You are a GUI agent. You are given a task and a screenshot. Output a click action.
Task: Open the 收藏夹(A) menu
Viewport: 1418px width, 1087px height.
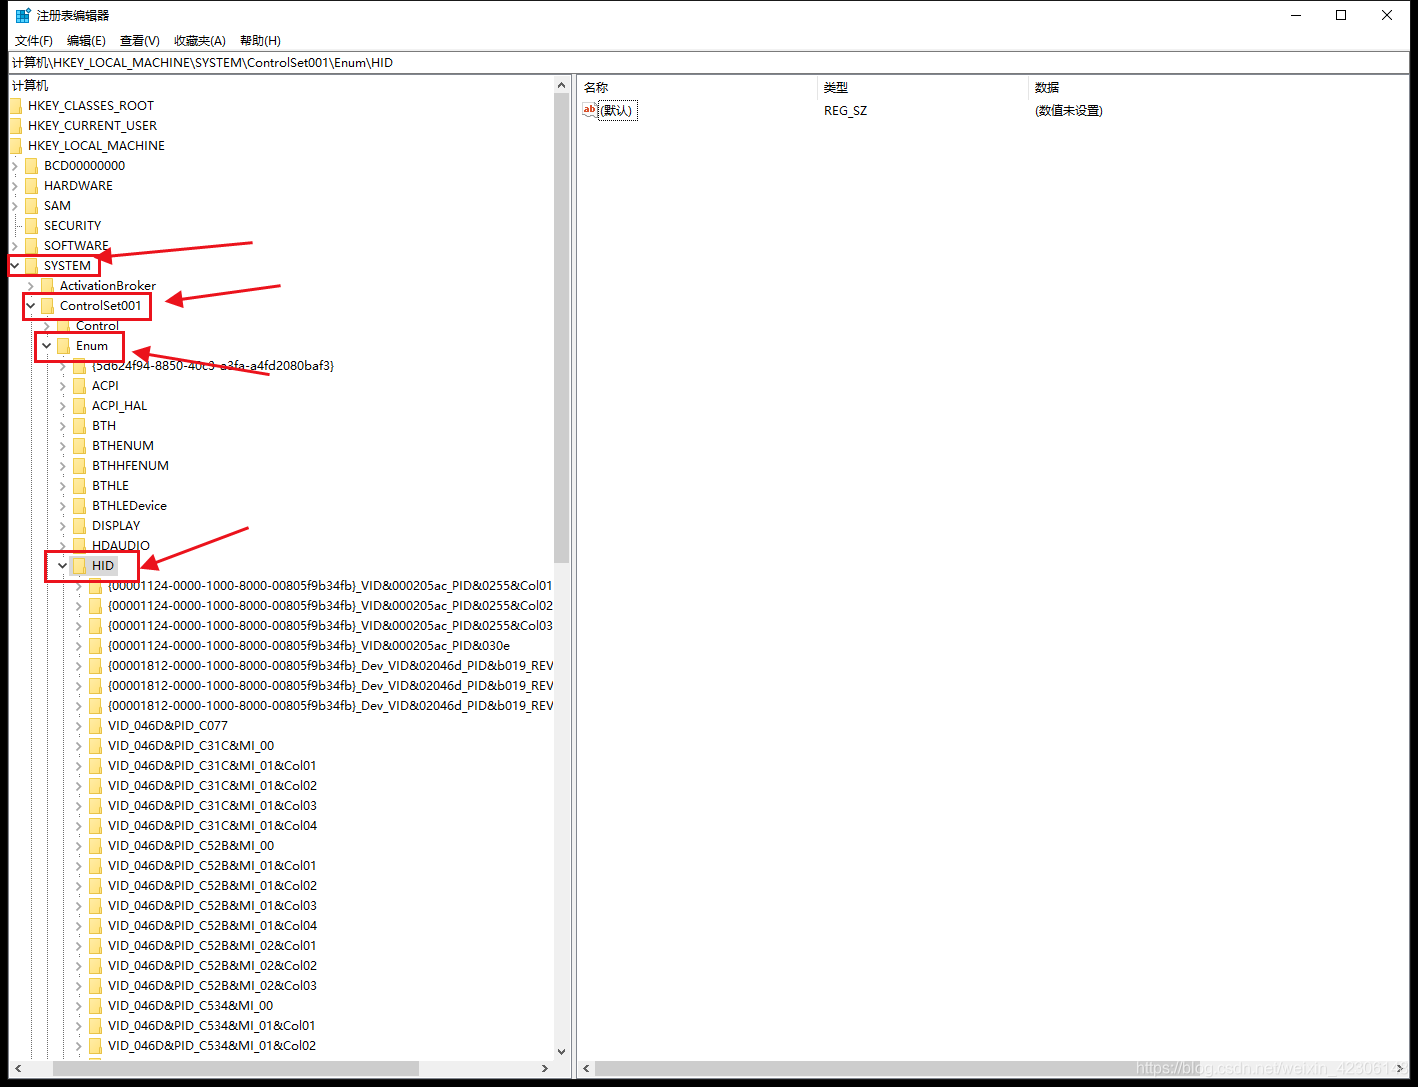point(200,41)
